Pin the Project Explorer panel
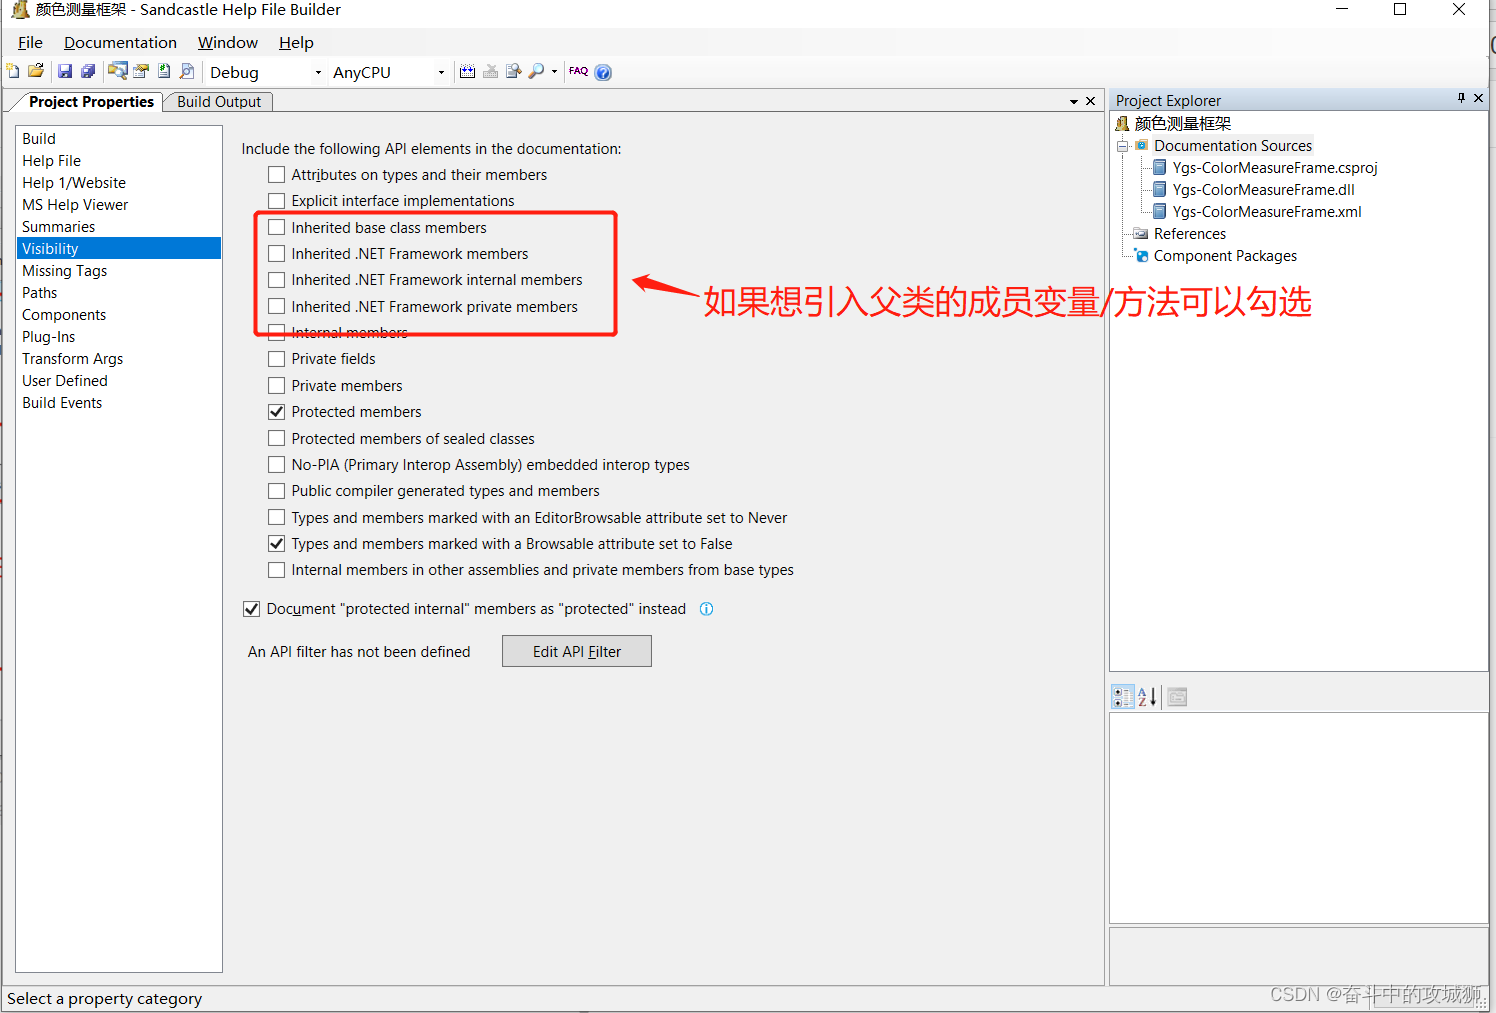 pyautogui.click(x=1461, y=98)
